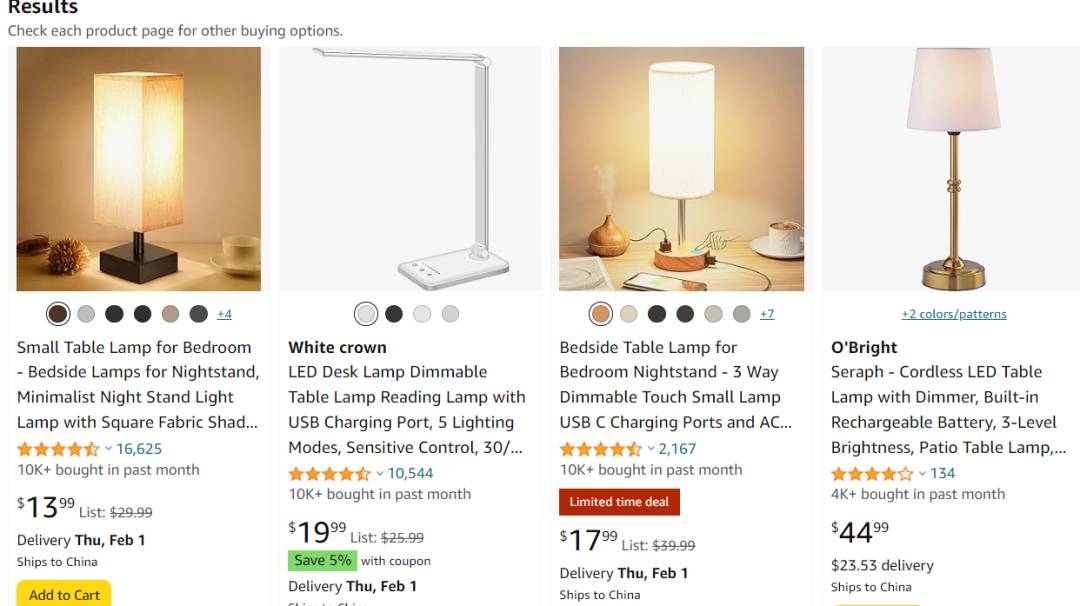The image size is (1080, 606).
Task: Pick the beige swatch under the dimmable touch lamp
Action: (x=629, y=314)
